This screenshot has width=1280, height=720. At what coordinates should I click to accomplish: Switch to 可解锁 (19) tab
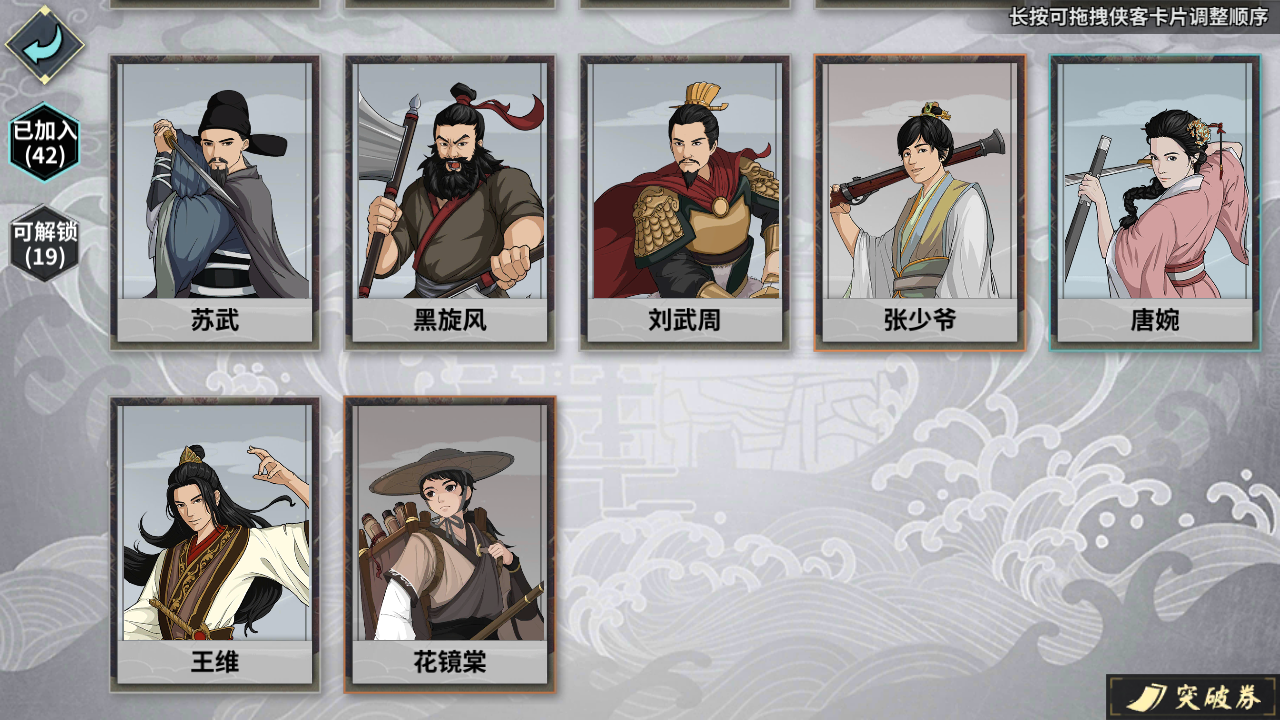(44, 244)
